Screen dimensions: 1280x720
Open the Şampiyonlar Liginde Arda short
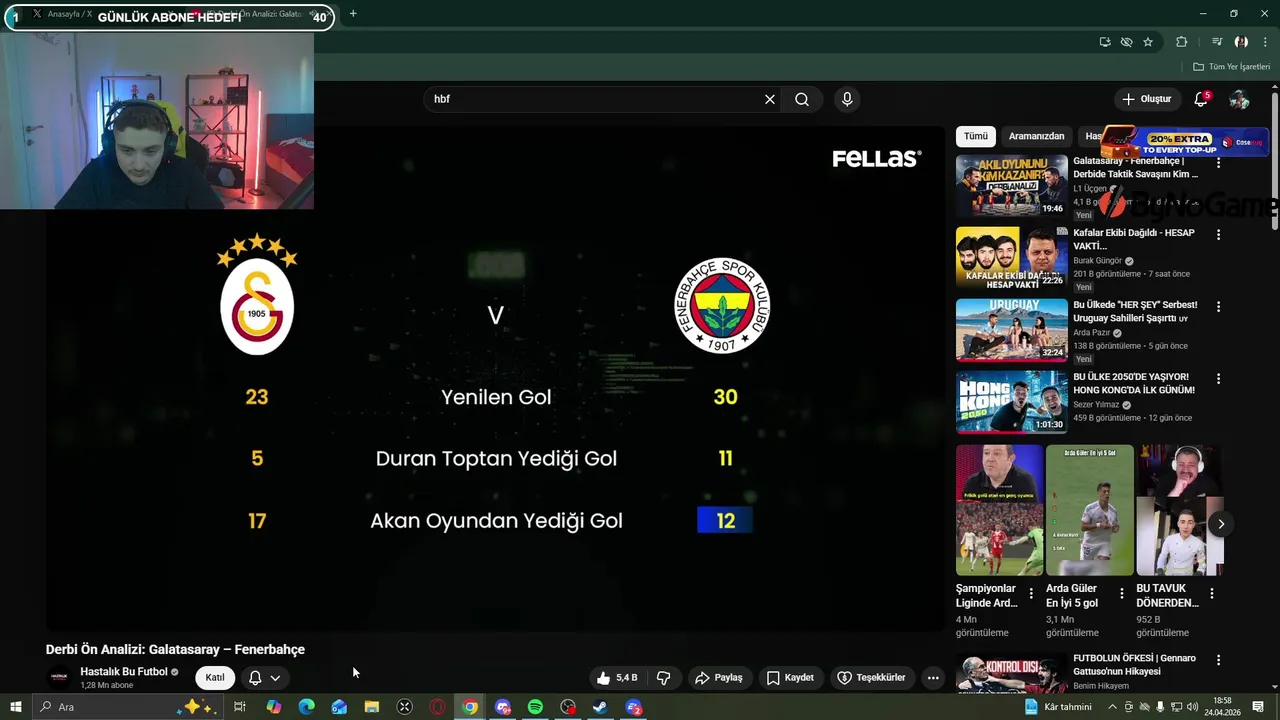point(1000,510)
